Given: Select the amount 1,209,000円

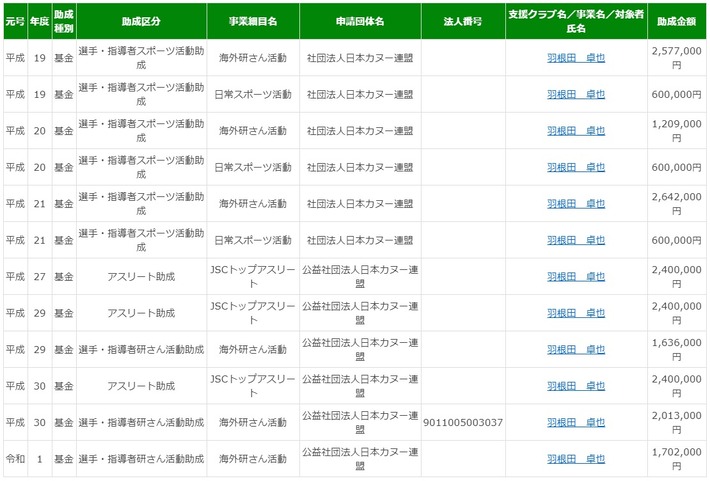Looking at the screenshot, I should (676, 131).
